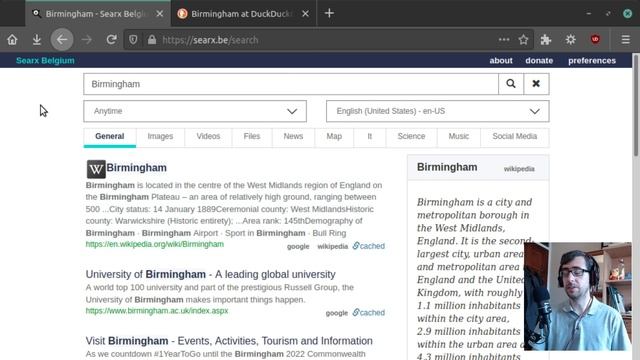This screenshot has height=360, width=640.
Task: Click the gear extension icon
Action: [x=571, y=40]
